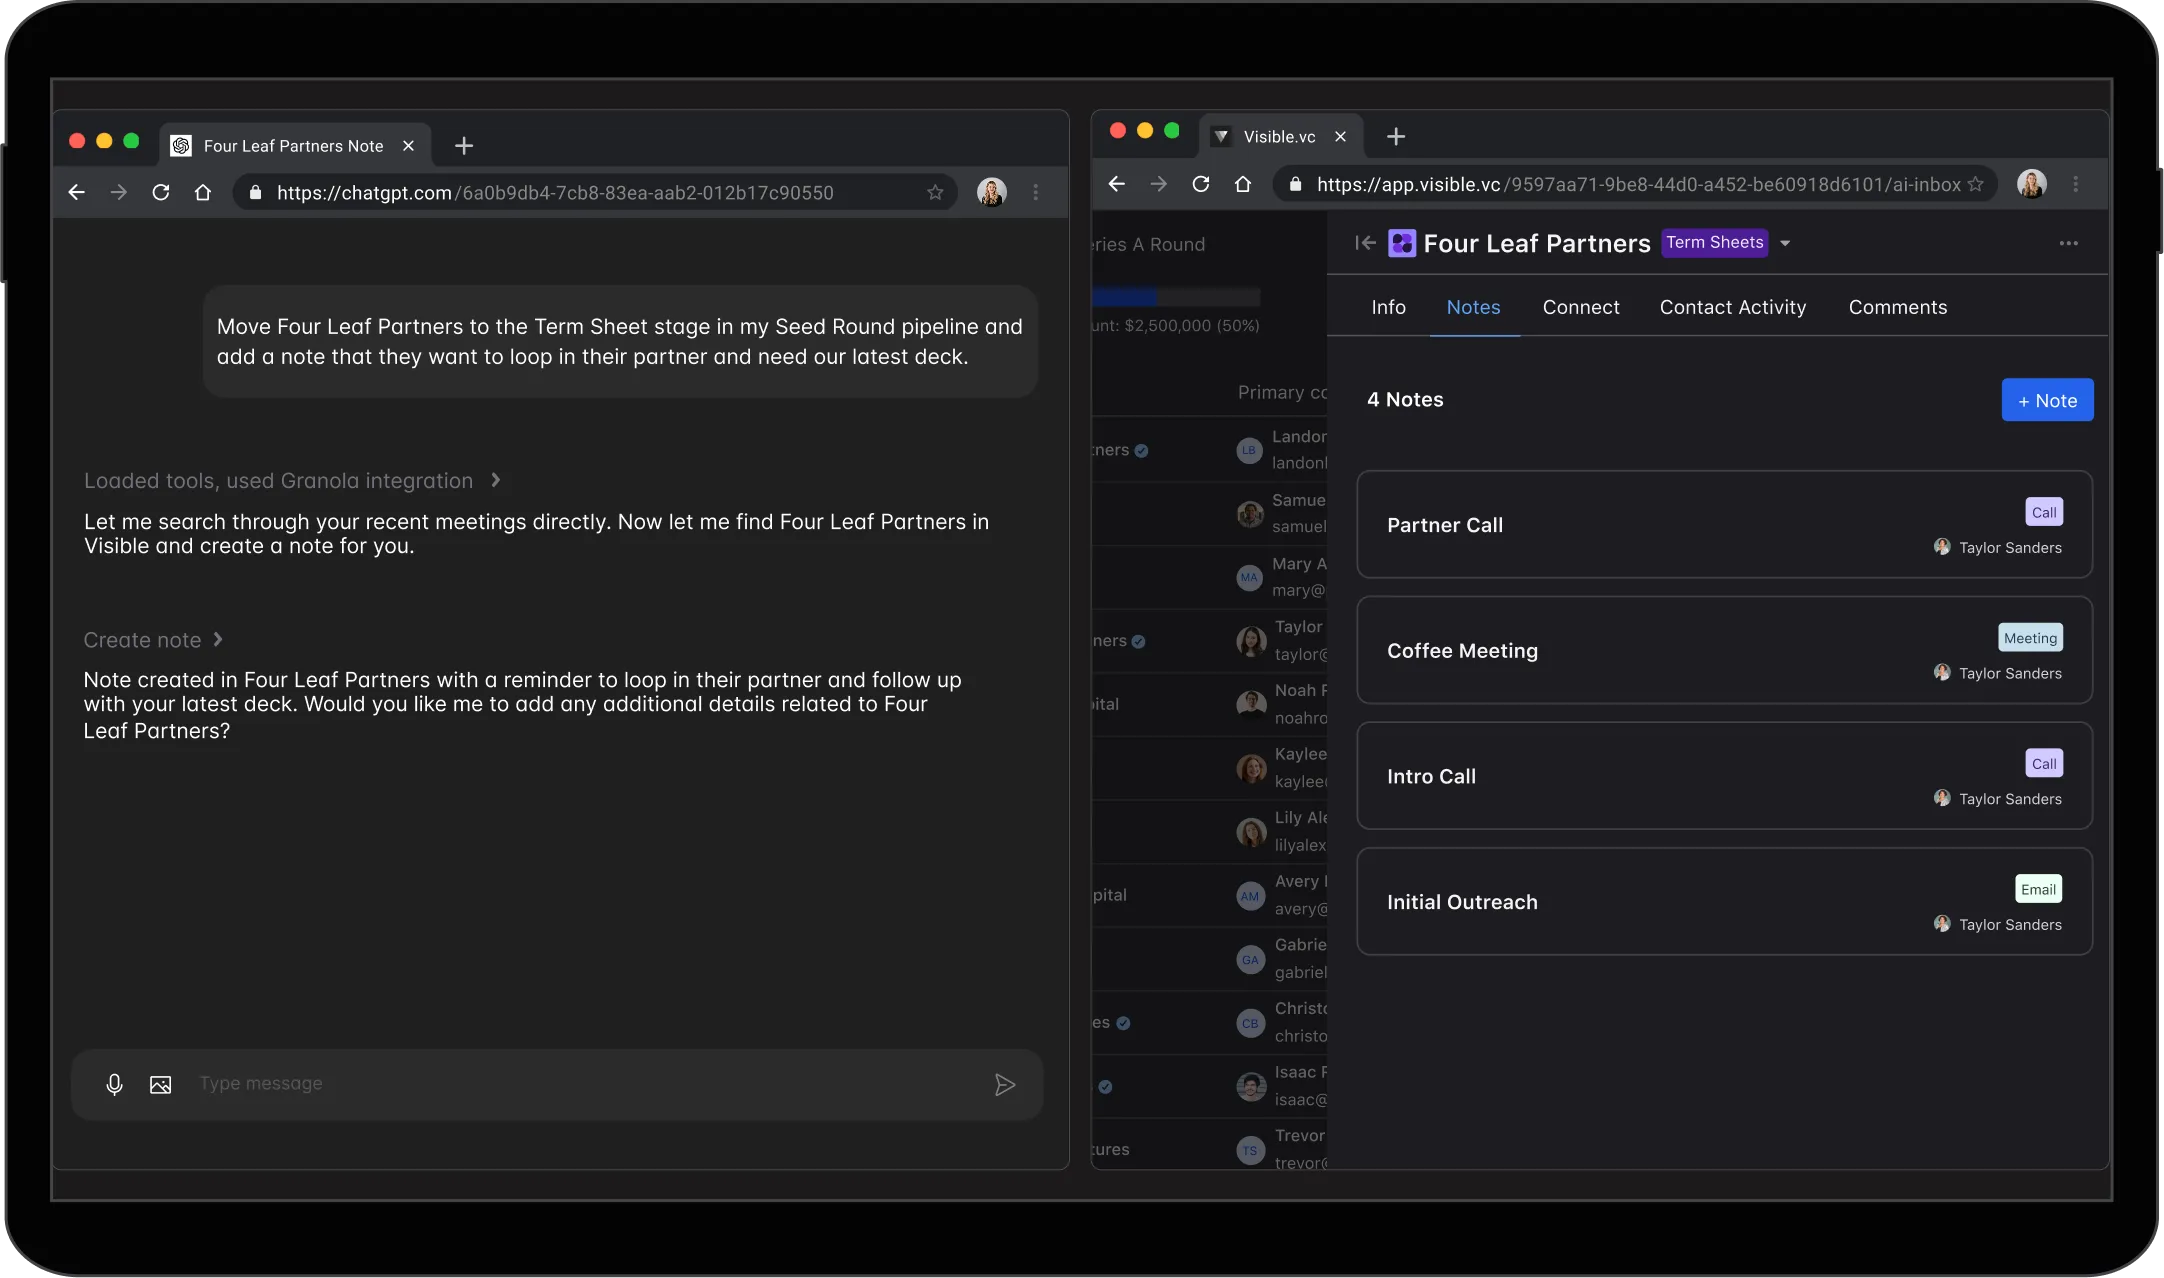Switch to the Comments tab
This screenshot has height=1278, width=2164.
pyautogui.click(x=1898, y=307)
